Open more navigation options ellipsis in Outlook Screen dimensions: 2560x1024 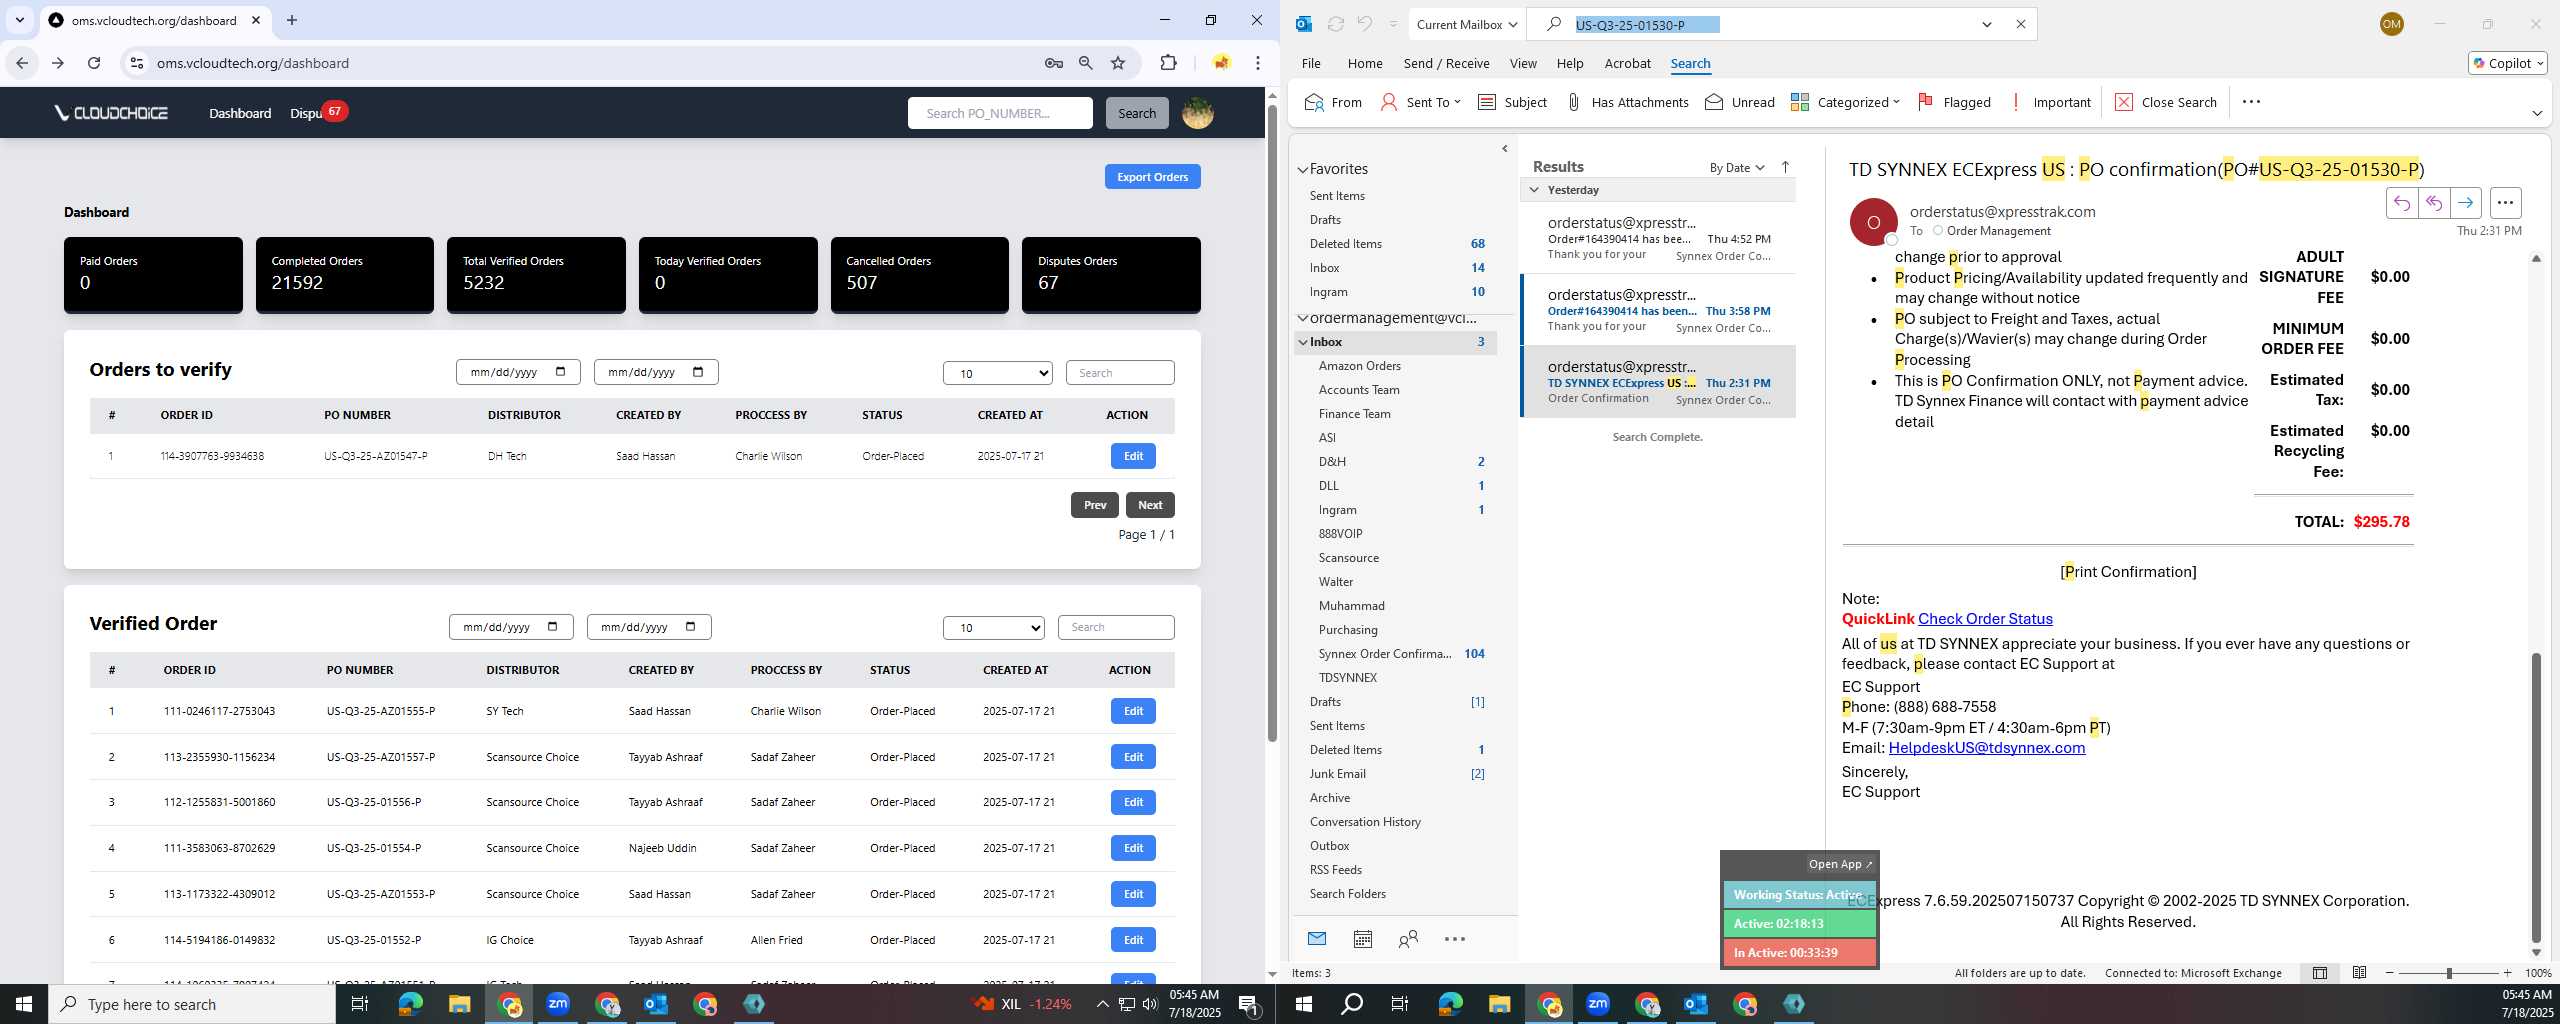click(x=1455, y=939)
